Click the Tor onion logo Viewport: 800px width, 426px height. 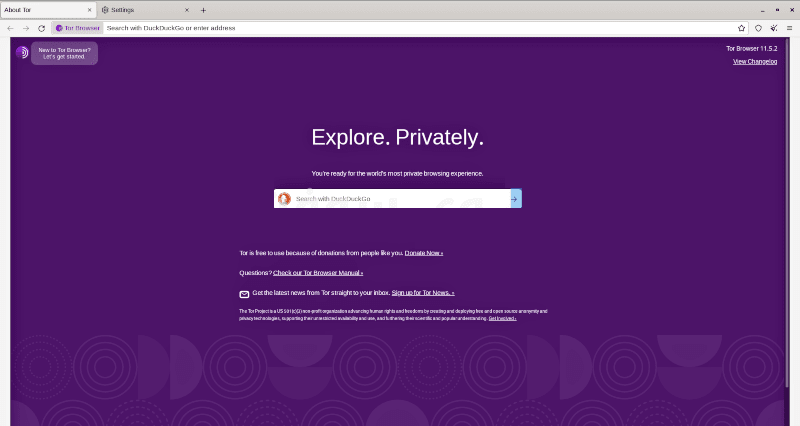22,52
